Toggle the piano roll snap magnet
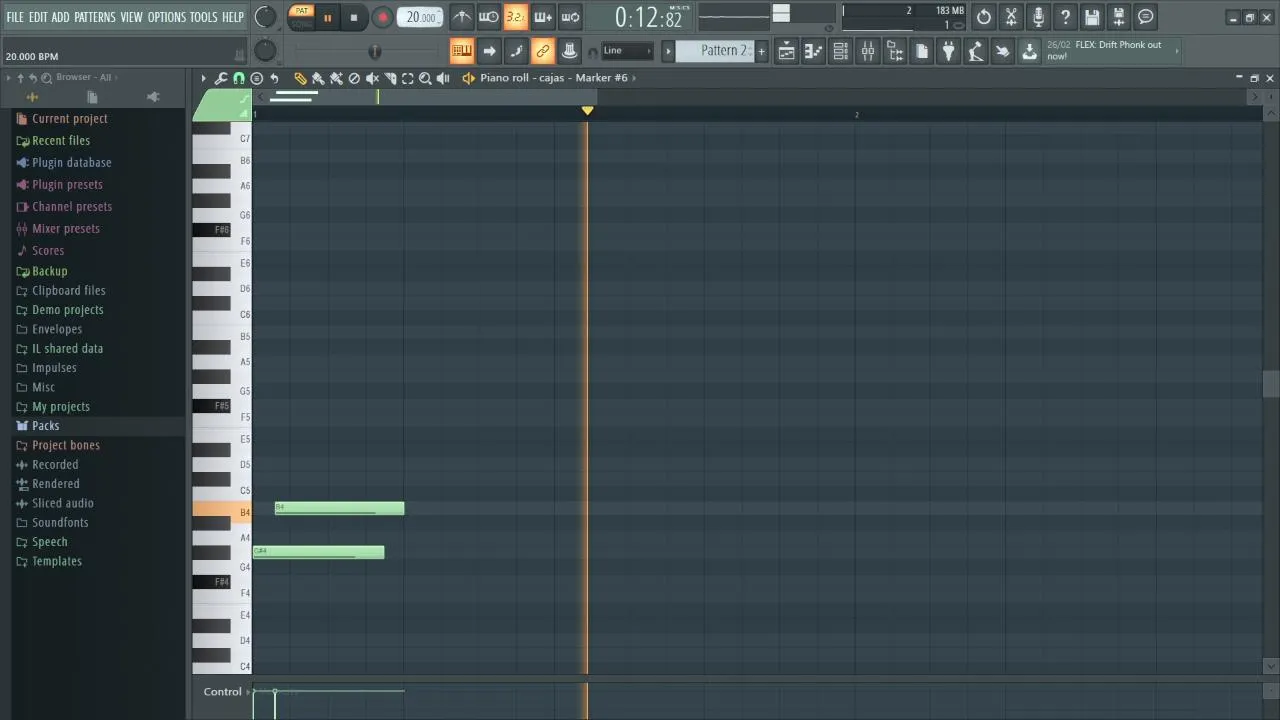1280x720 pixels. pyautogui.click(x=238, y=78)
